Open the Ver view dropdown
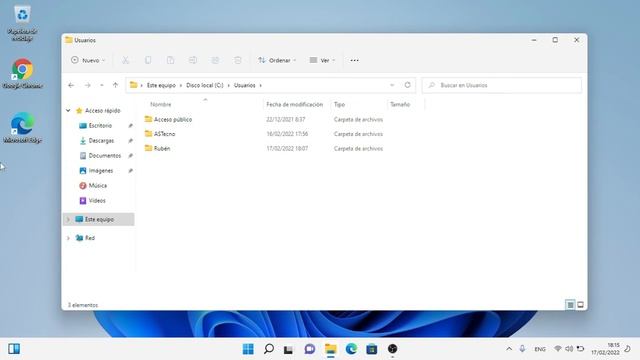This screenshot has width=640, height=360. pyautogui.click(x=322, y=60)
